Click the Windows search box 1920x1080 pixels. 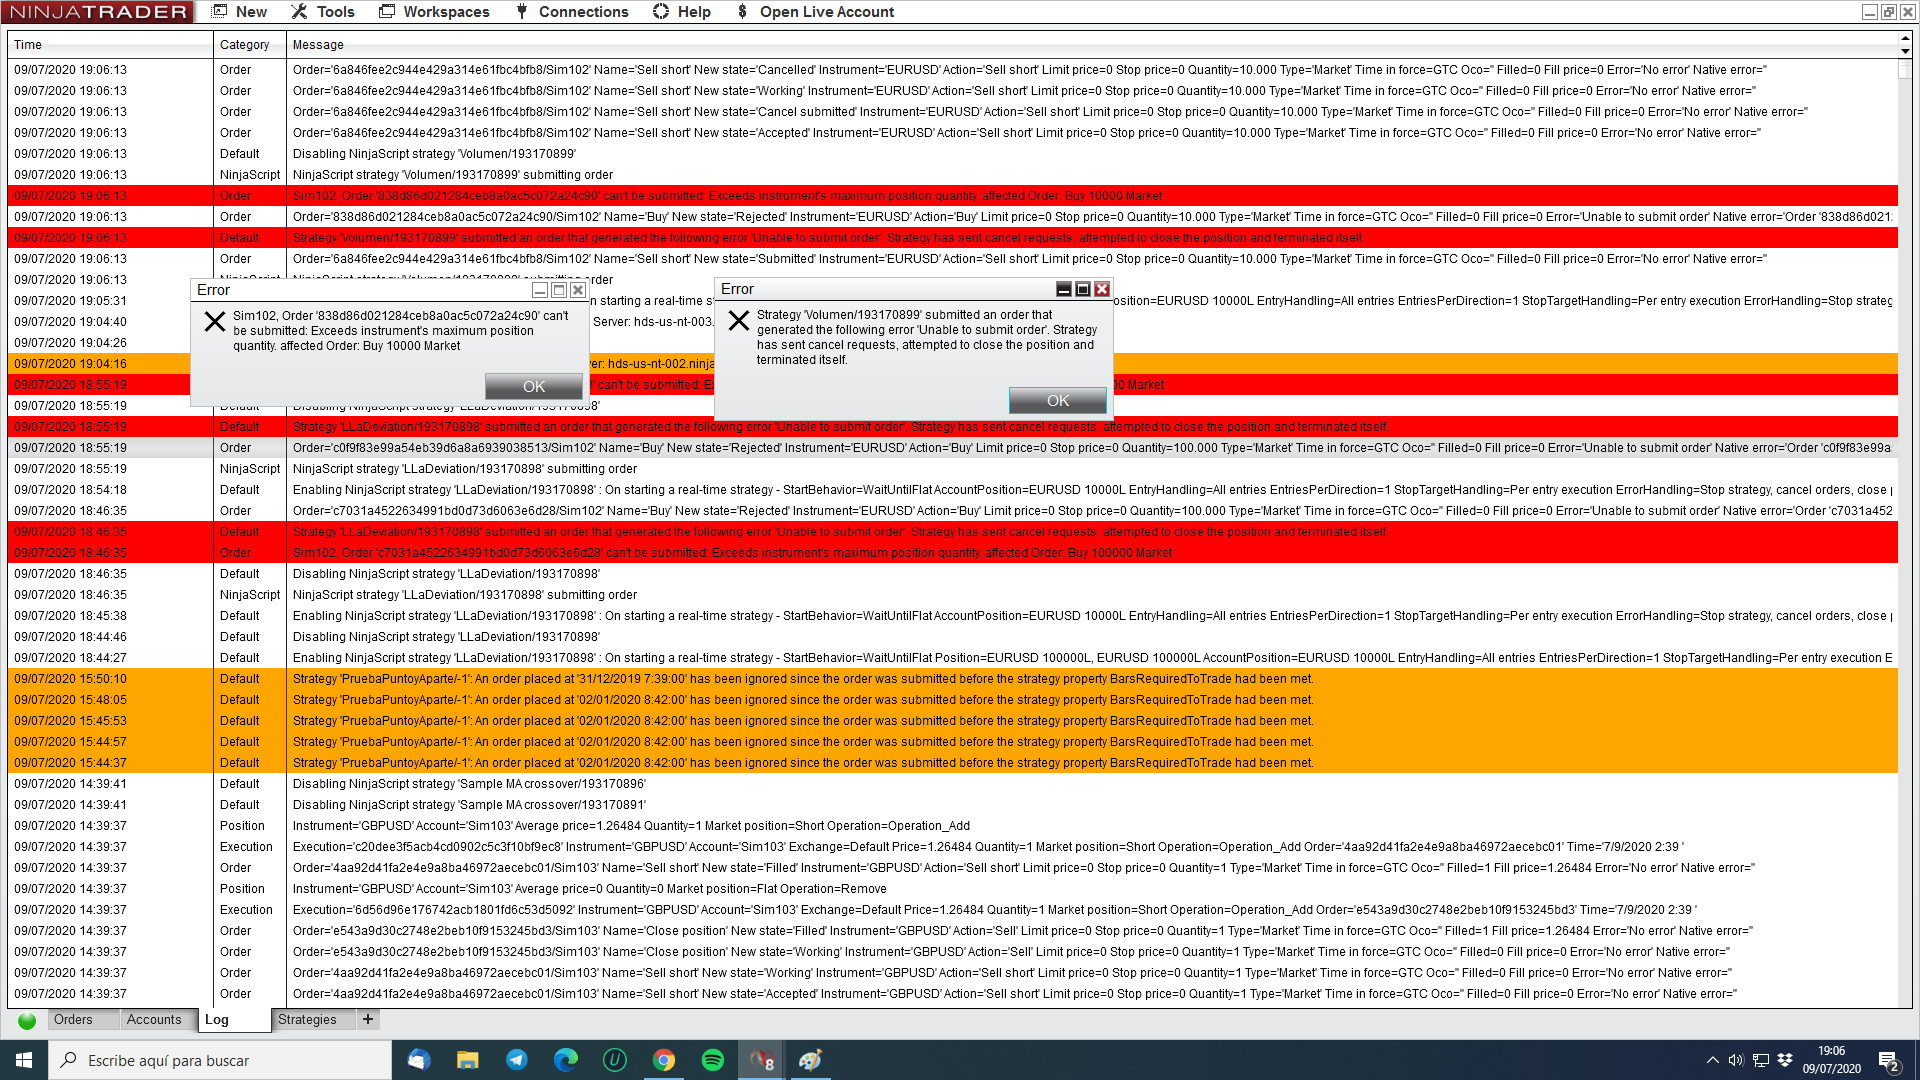(x=220, y=1060)
